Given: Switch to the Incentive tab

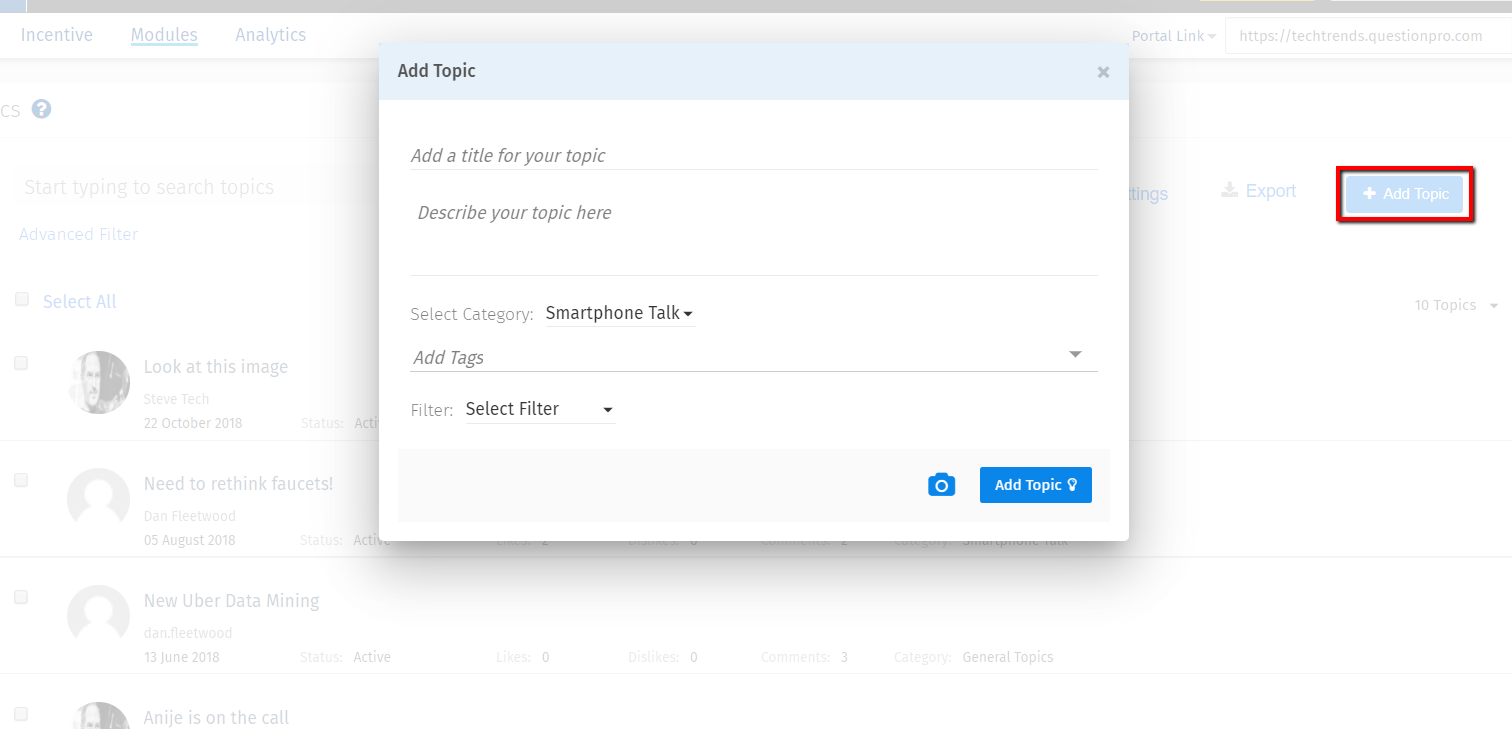Looking at the screenshot, I should coord(56,34).
